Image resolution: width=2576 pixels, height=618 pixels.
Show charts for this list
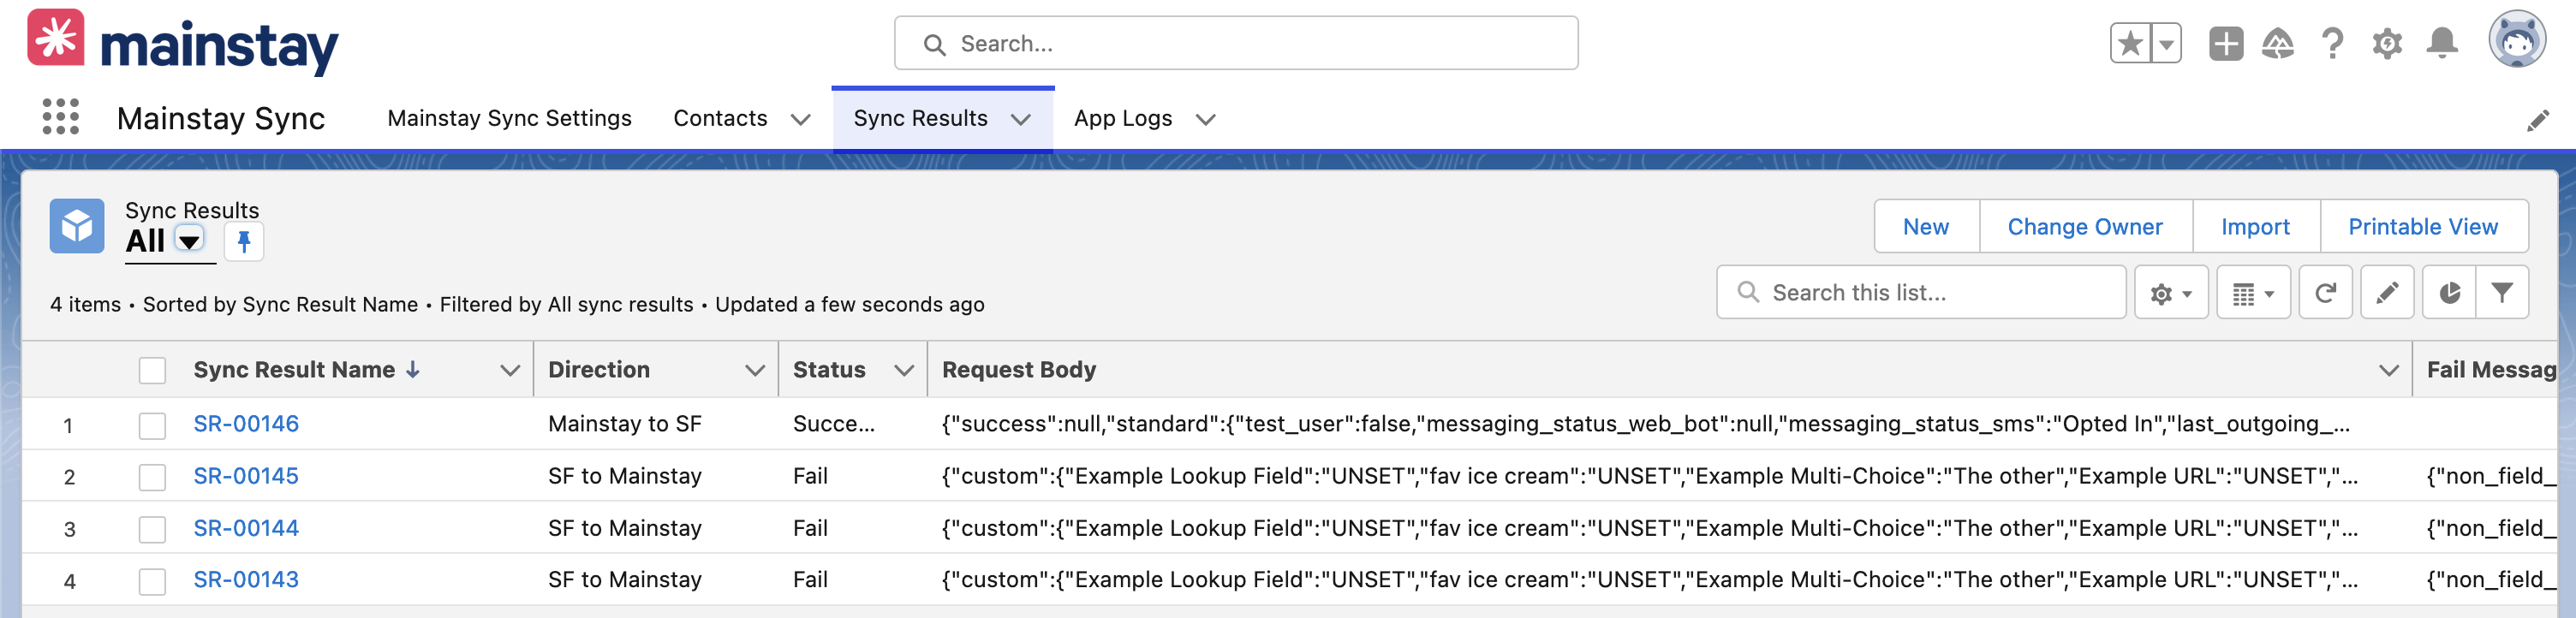tap(2449, 292)
